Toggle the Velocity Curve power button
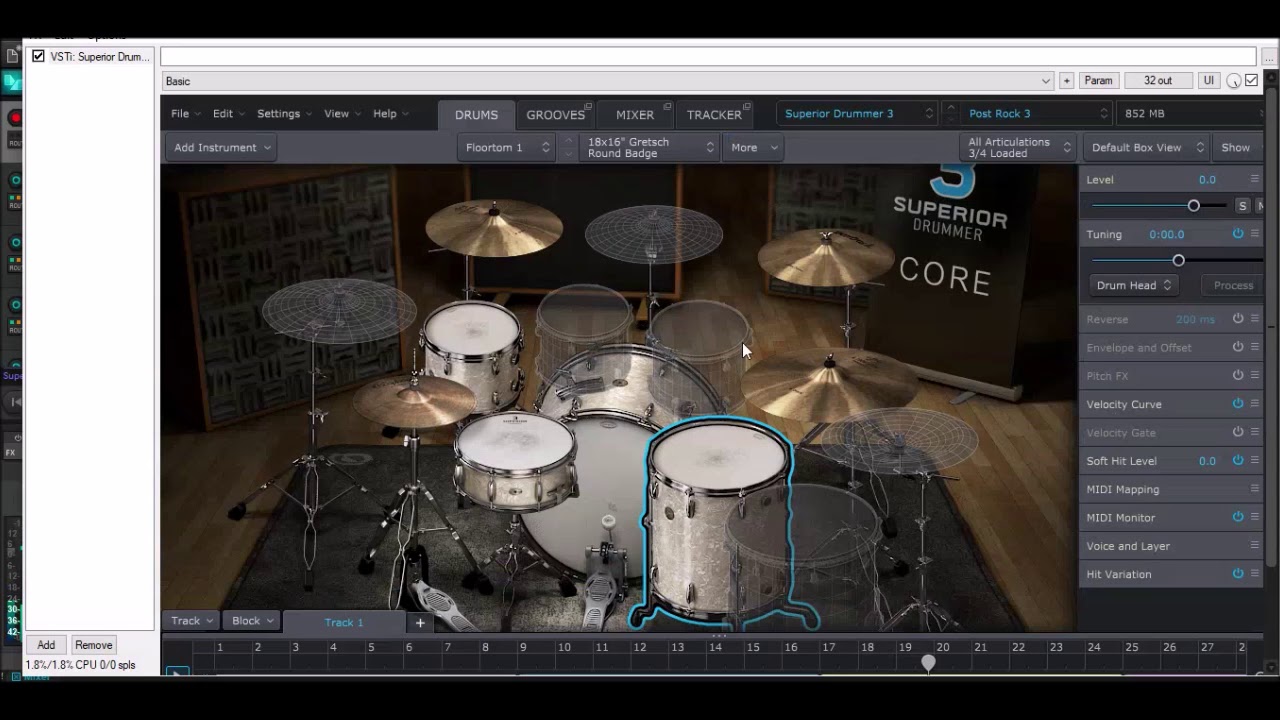This screenshot has height=720, width=1280. click(x=1238, y=404)
